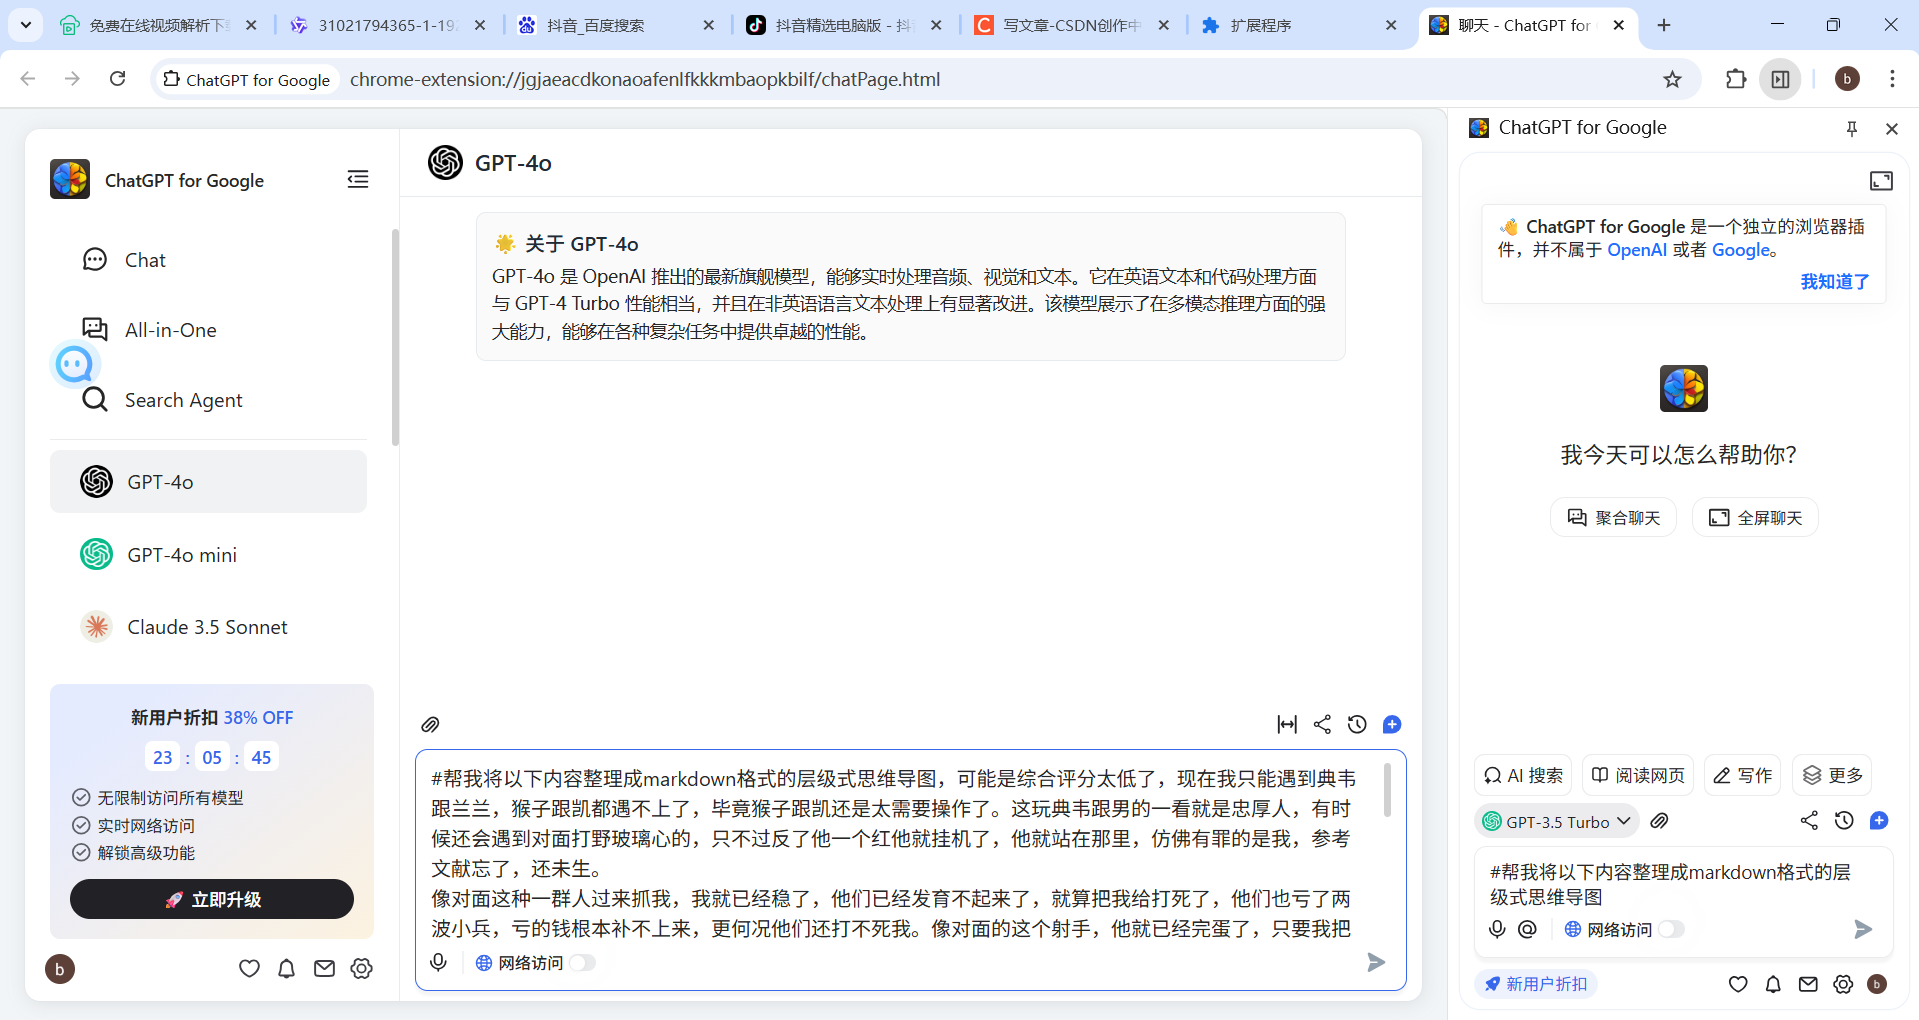Send message from side panel
The image size is (1919, 1020).
click(x=1862, y=929)
